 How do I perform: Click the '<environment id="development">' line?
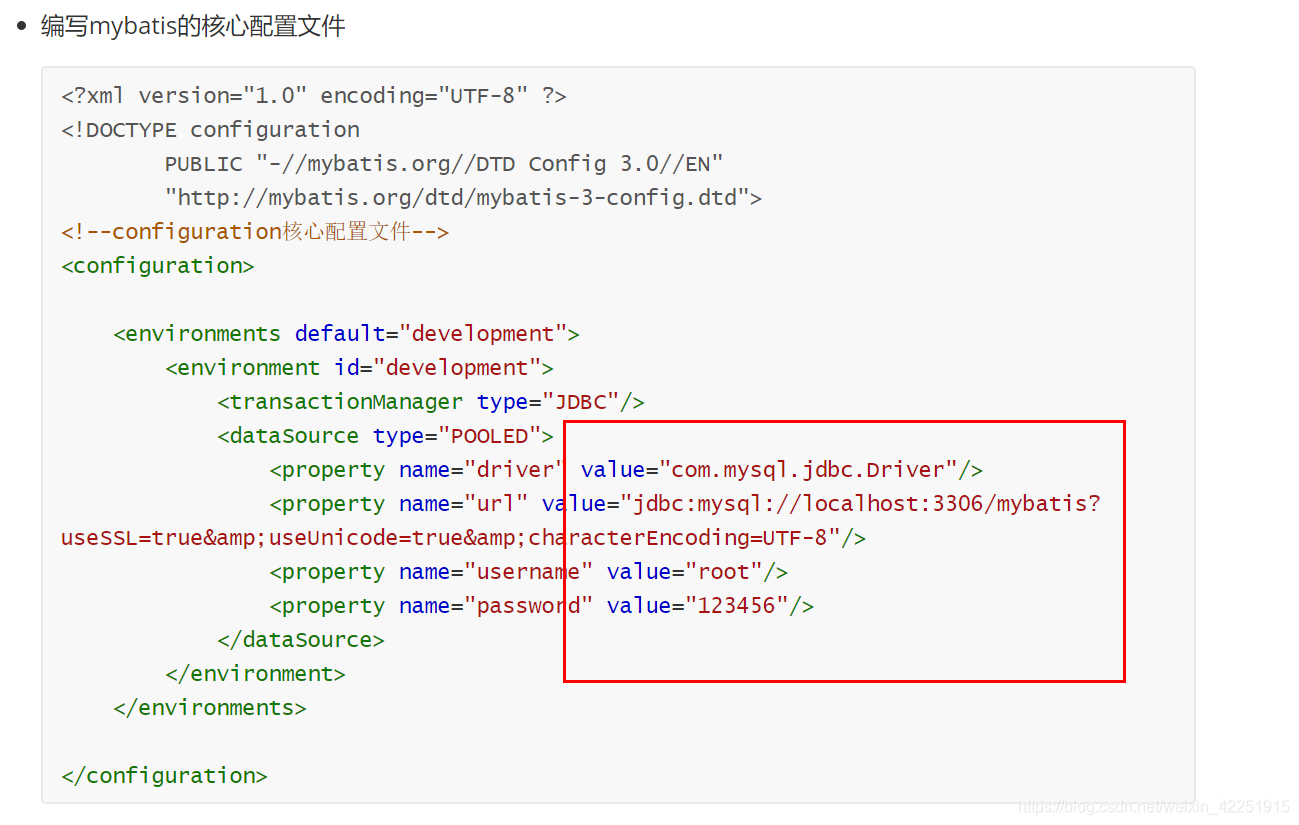pyautogui.click(x=359, y=368)
